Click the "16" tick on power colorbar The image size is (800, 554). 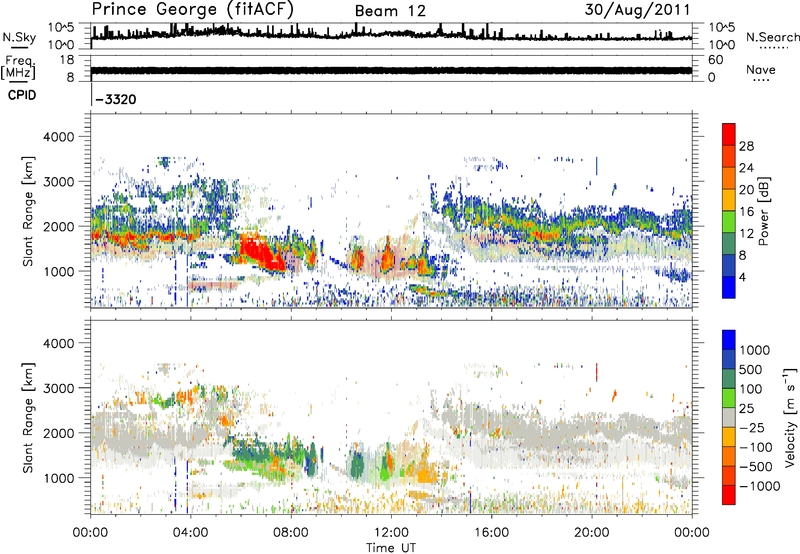tap(746, 212)
